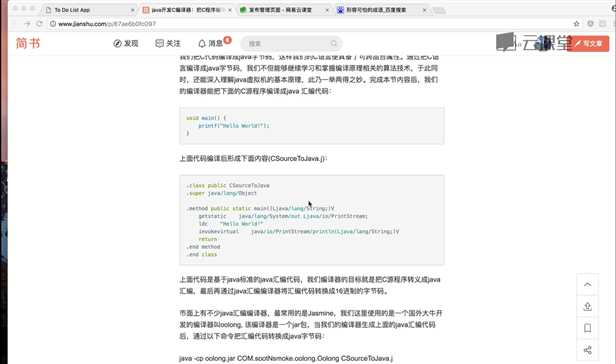Click the back-to-top arrow button
The width and height of the screenshot is (616, 364).
pos(588,284)
